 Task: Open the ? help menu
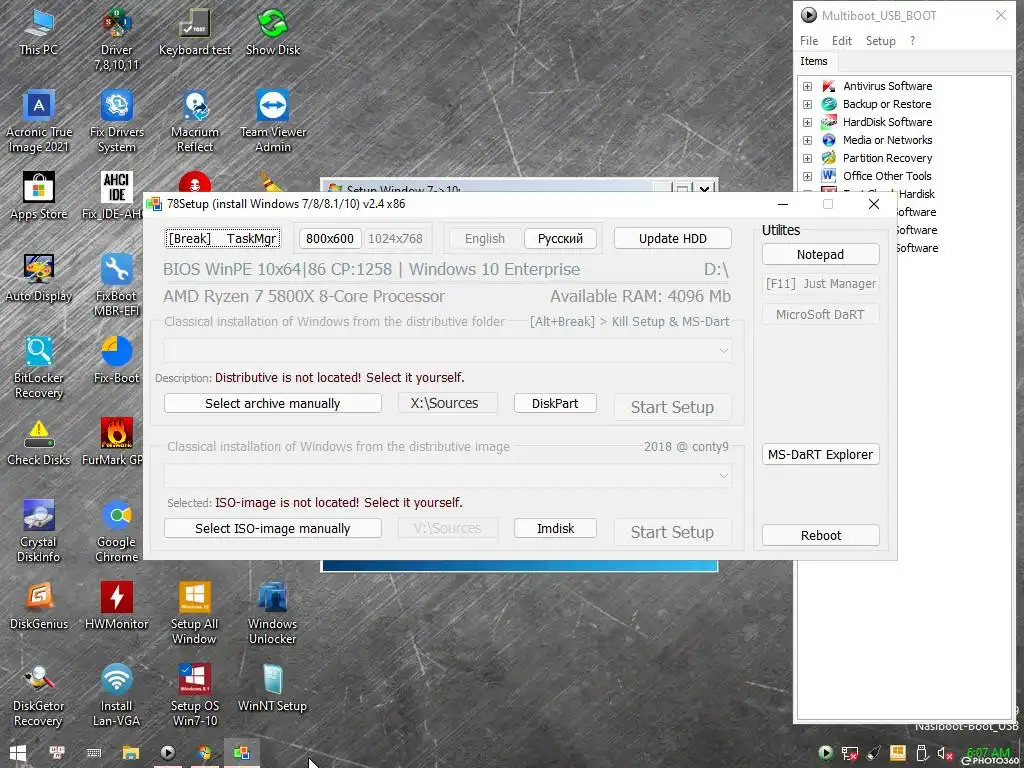pyautogui.click(x=912, y=40)
